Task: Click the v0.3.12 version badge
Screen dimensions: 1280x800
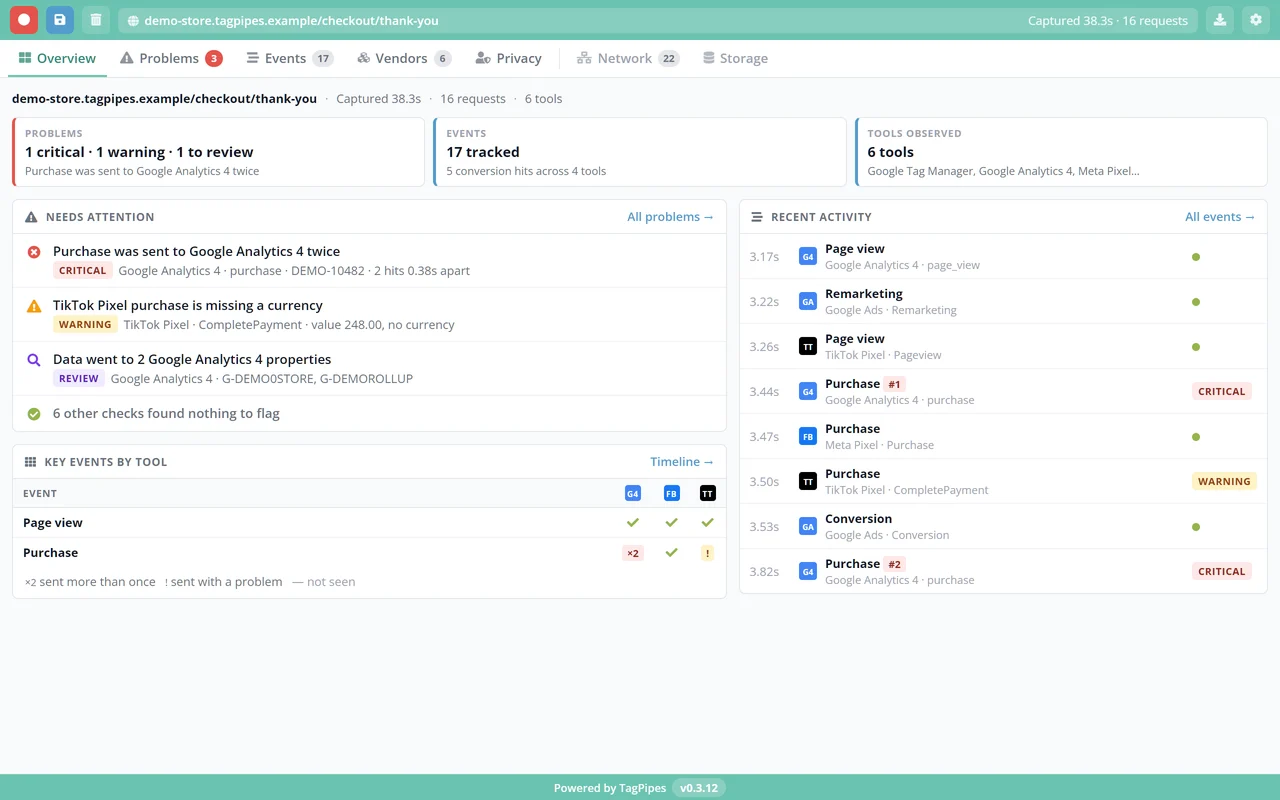Action: [699, 788]
